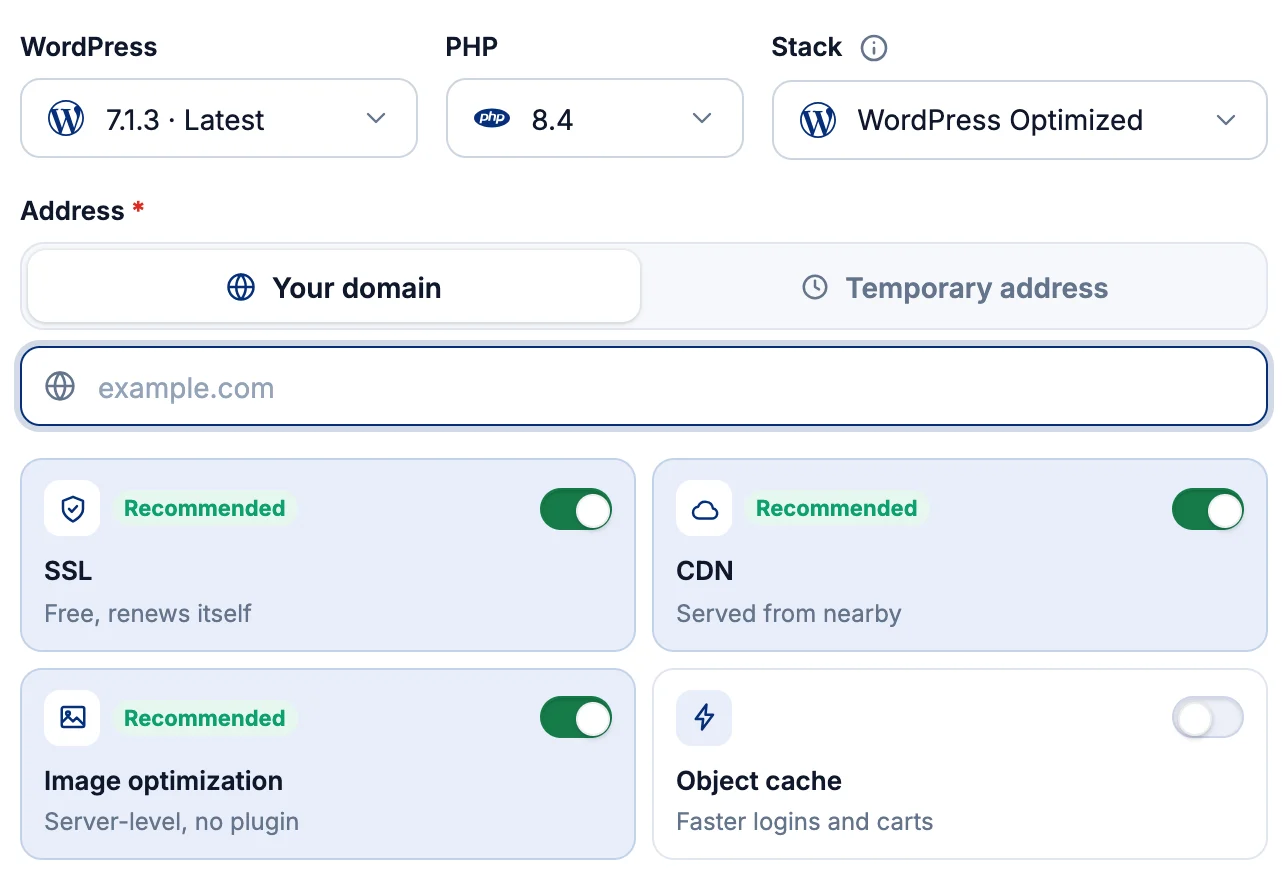Click the Object cache lightning icon

(x=704, y=717)
